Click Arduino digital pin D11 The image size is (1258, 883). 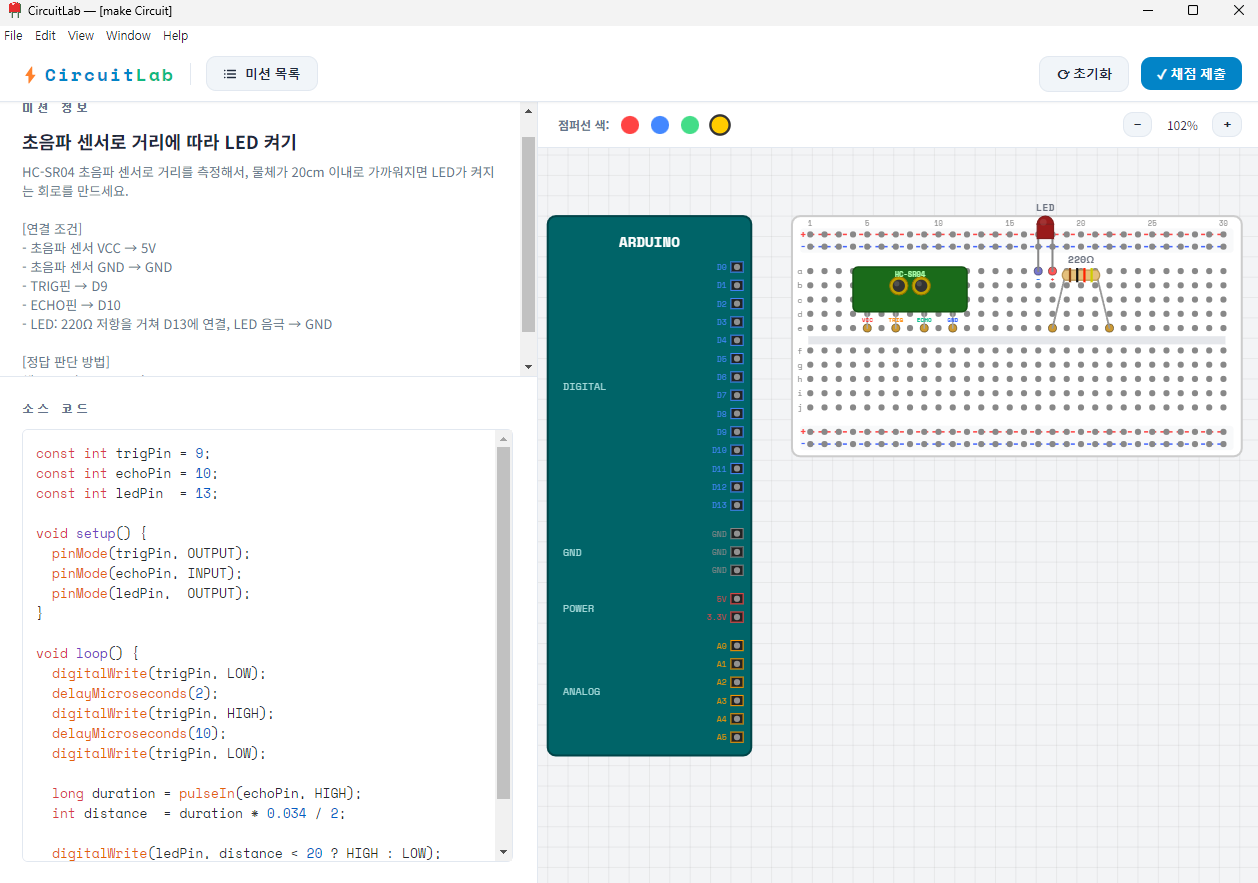(737, 468)
